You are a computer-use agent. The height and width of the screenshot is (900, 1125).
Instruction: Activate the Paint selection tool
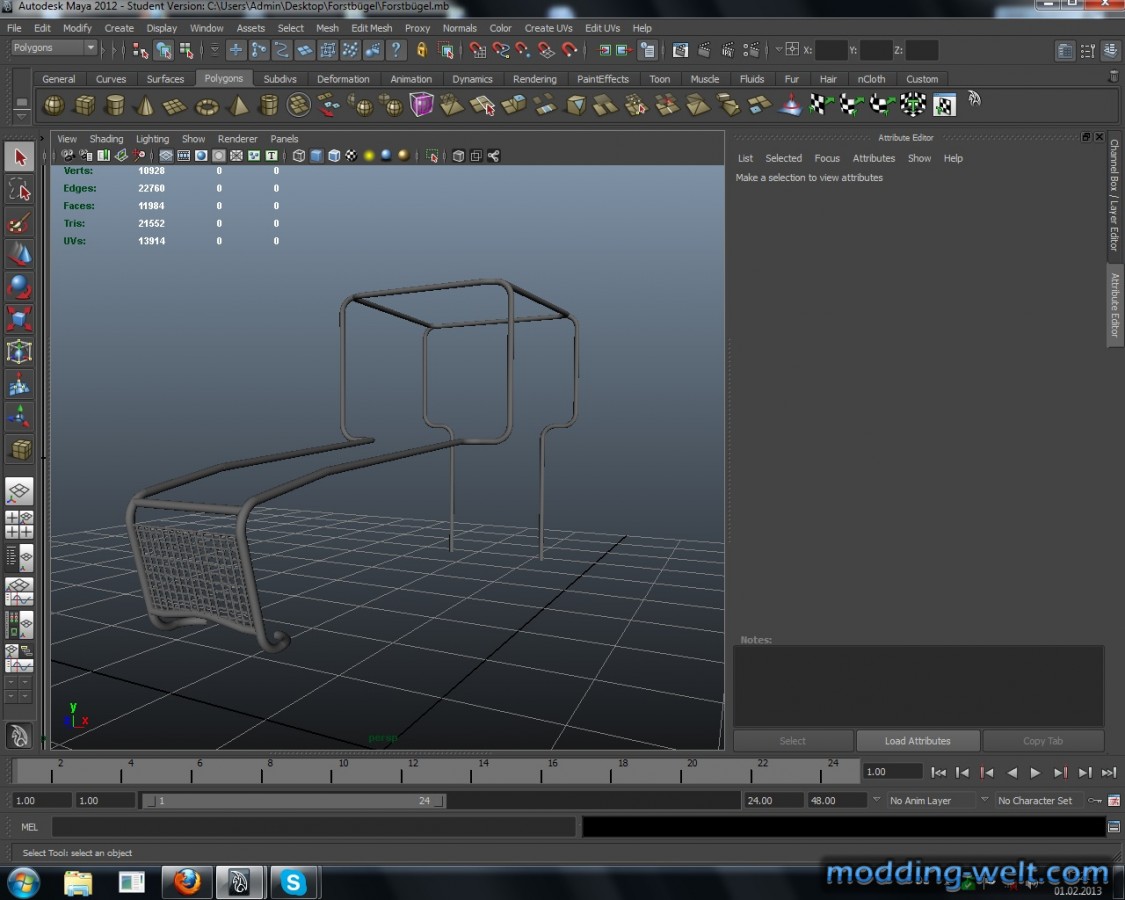(19, 222)
